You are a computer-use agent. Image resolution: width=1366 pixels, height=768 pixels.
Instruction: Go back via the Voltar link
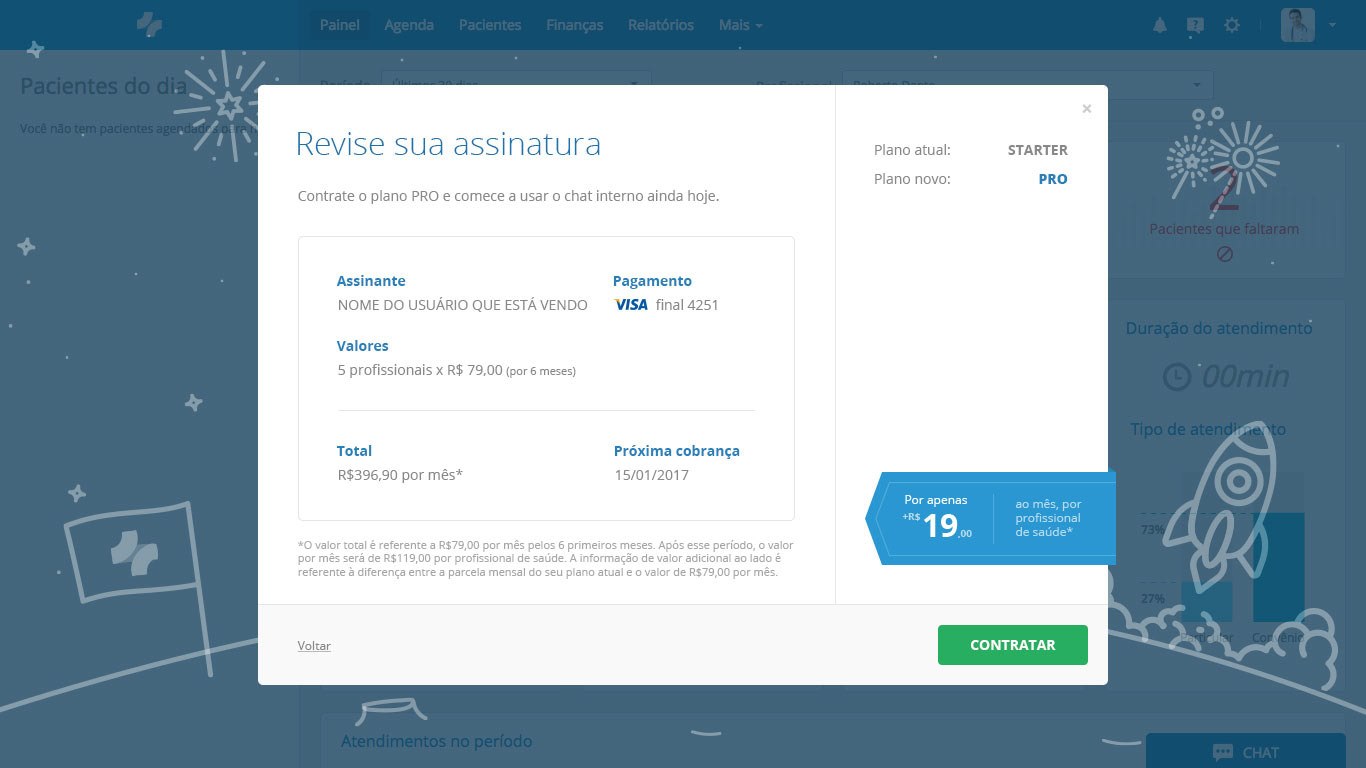(x=314, y=646)
